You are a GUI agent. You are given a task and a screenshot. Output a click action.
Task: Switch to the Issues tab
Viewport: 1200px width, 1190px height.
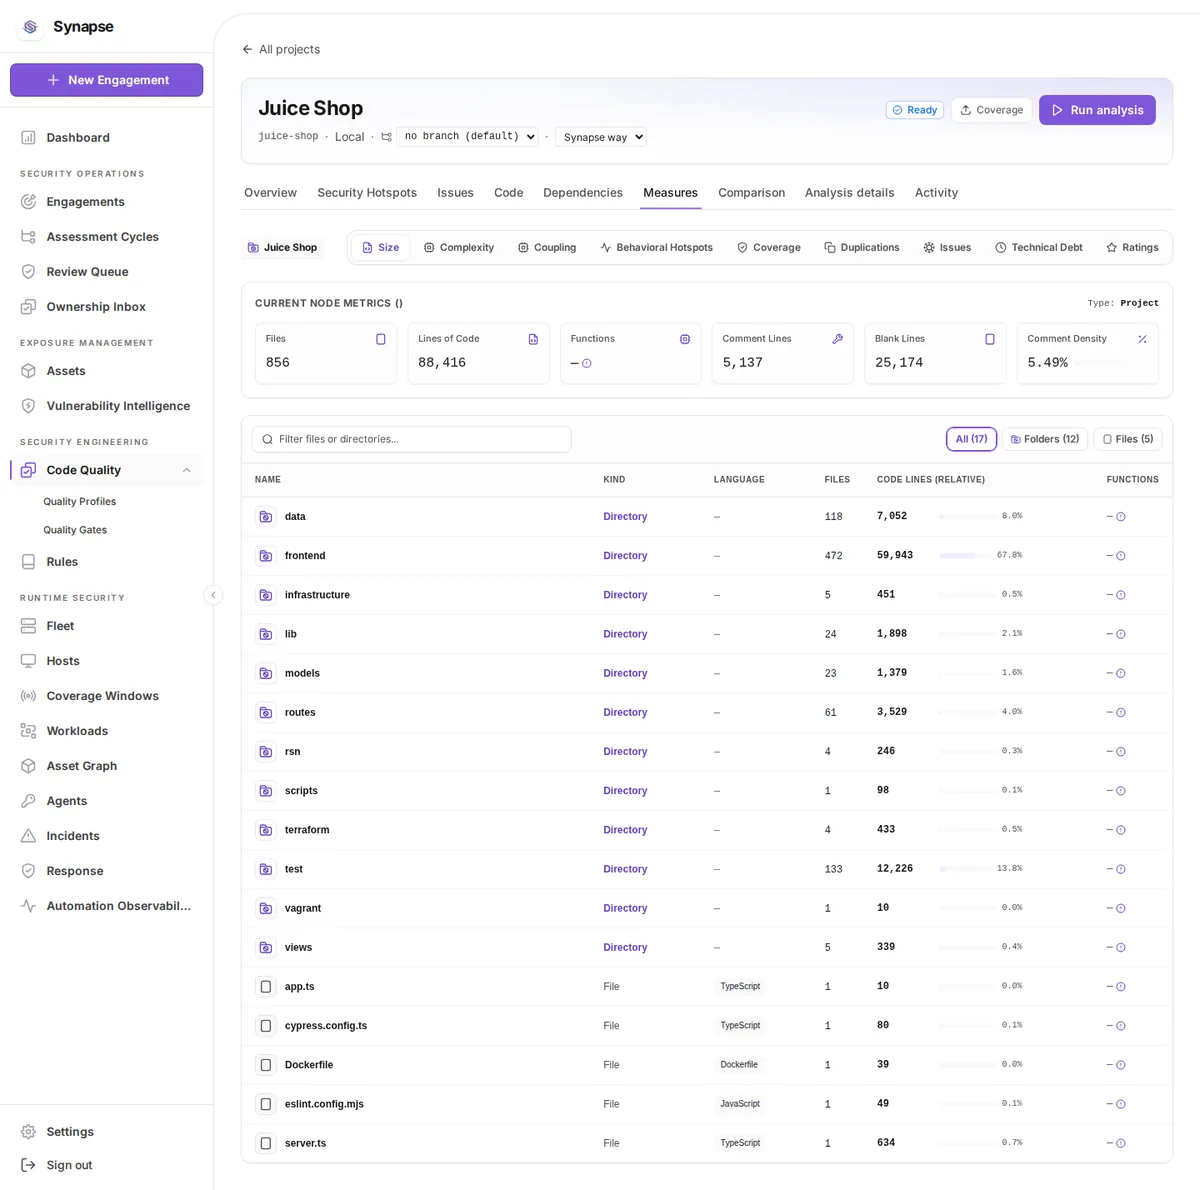pyautogui.click(x=455, y=193)
